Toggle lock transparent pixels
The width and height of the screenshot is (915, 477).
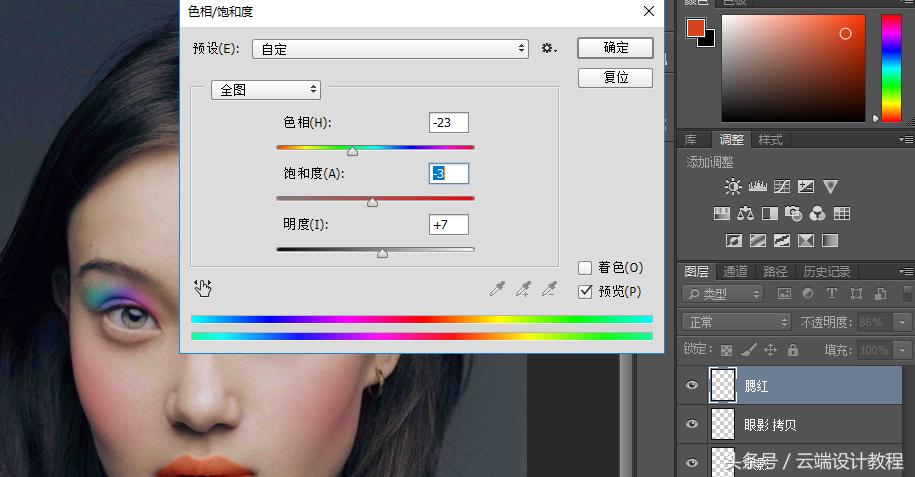(x=727, y=350)
